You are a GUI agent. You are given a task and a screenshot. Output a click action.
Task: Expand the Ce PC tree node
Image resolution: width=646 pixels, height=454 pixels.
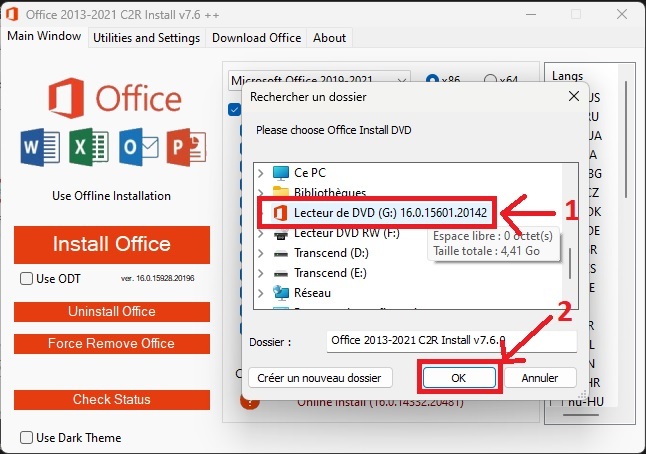[x=261, y=173]
